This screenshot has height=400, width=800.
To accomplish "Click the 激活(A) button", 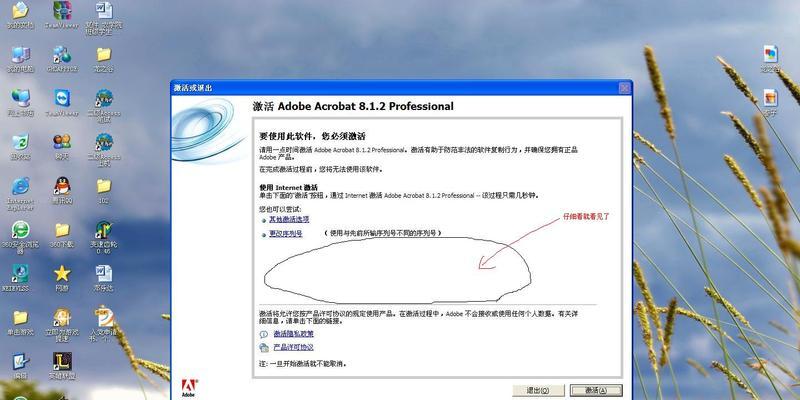I will point(596,390).
